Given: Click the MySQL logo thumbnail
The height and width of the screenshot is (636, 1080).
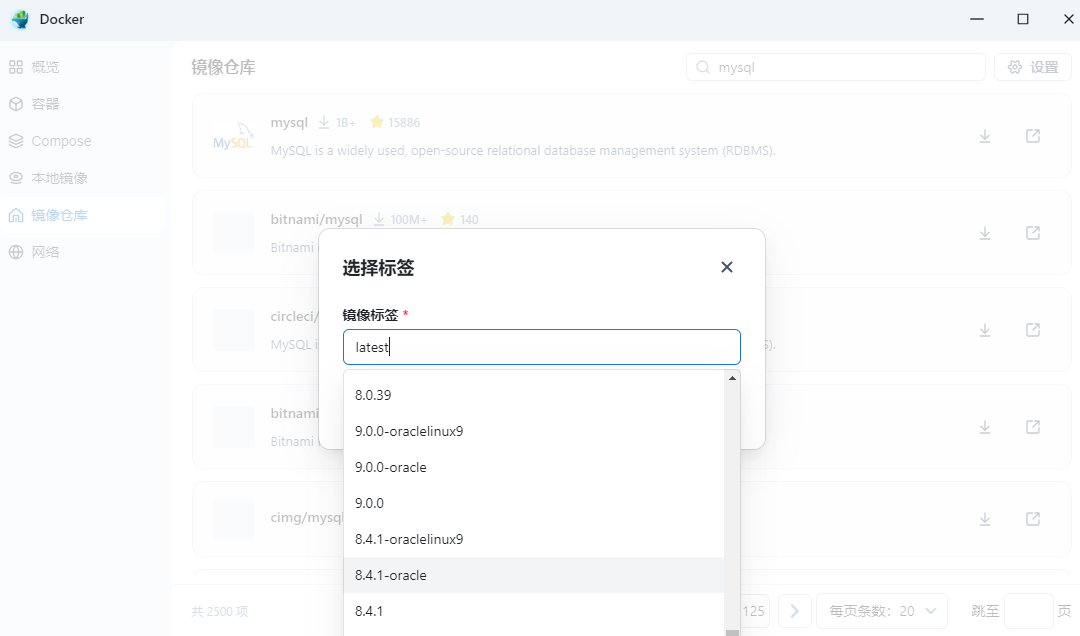Looking at the screenshot, I should click(233, 136).
